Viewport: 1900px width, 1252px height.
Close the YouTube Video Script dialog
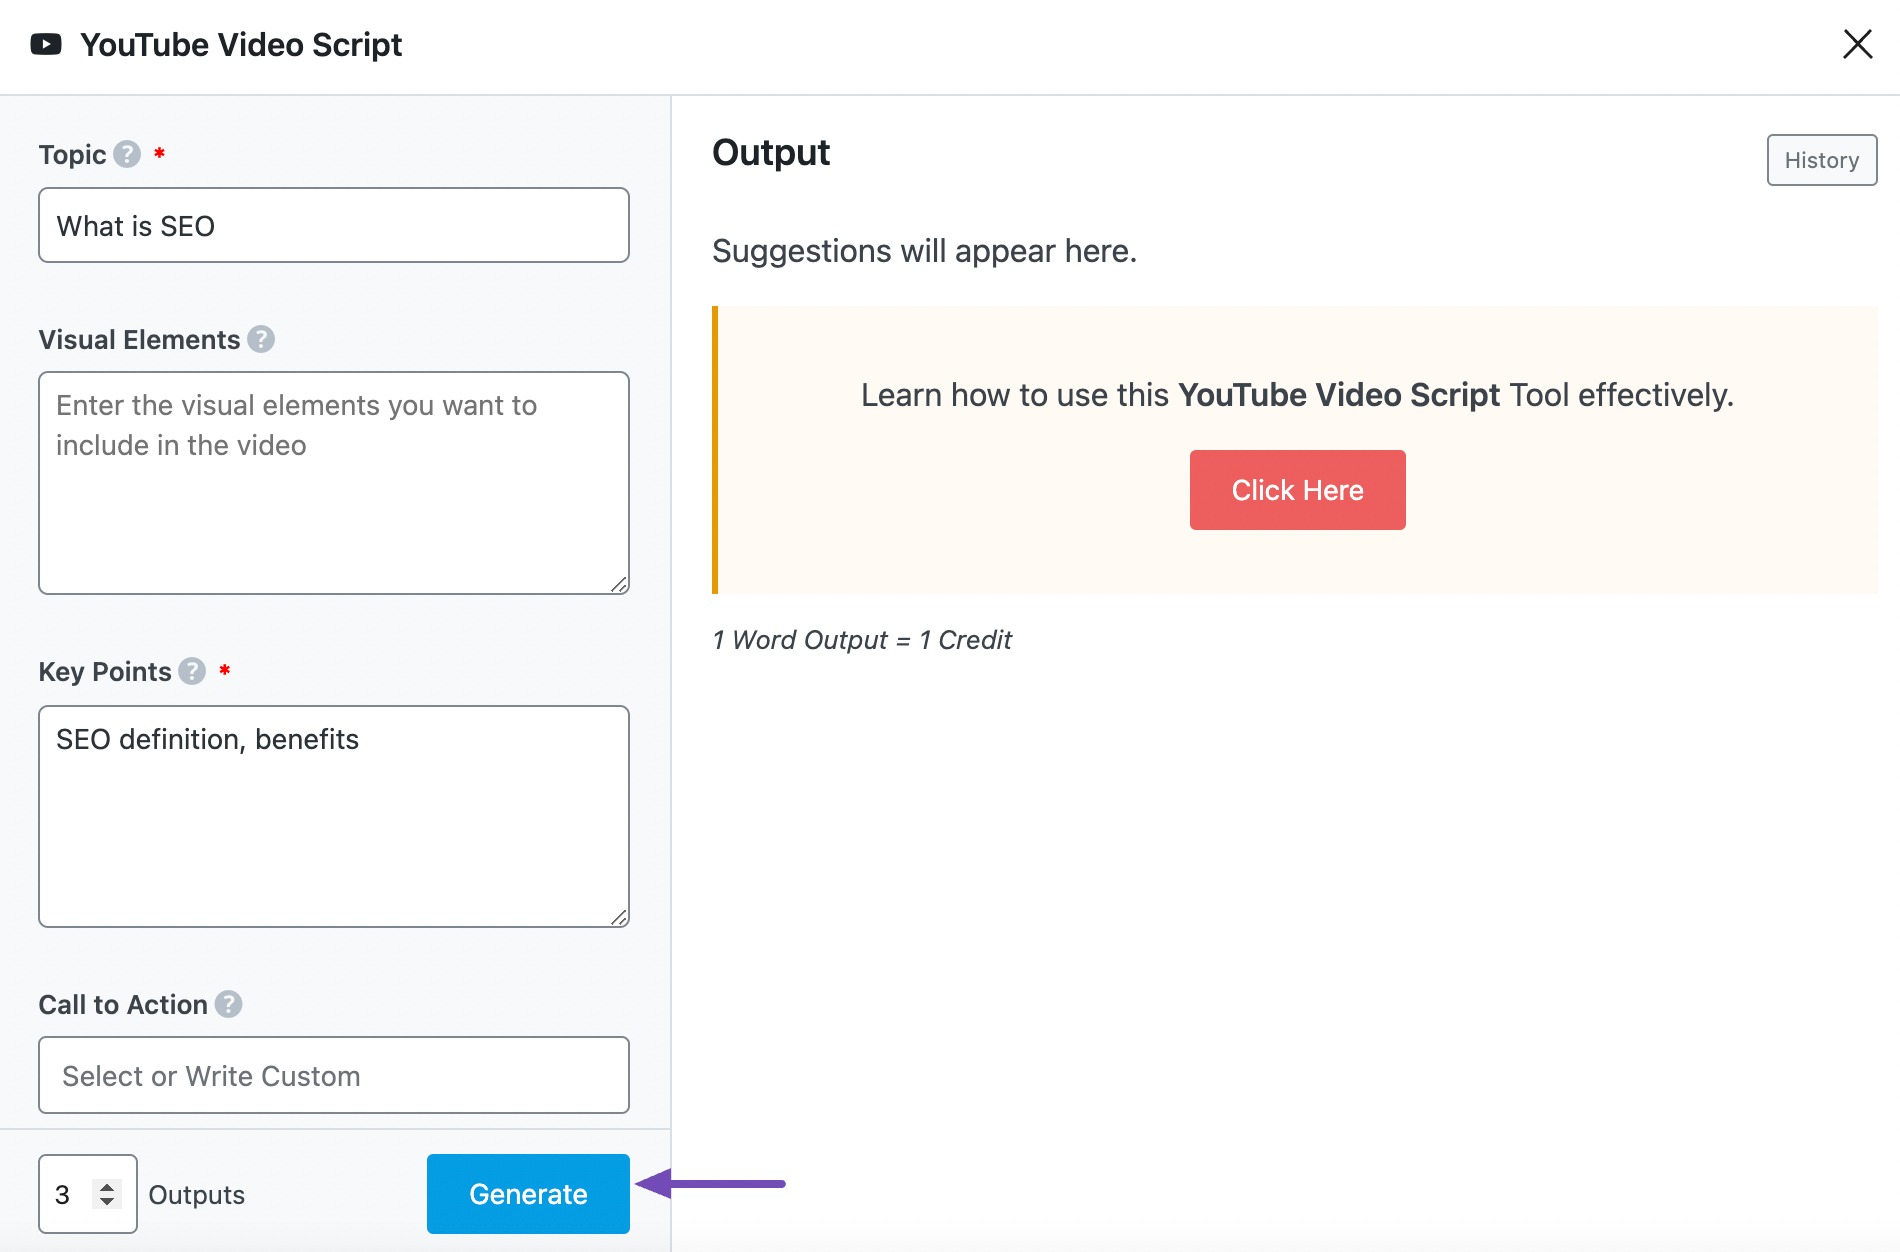1857,44
